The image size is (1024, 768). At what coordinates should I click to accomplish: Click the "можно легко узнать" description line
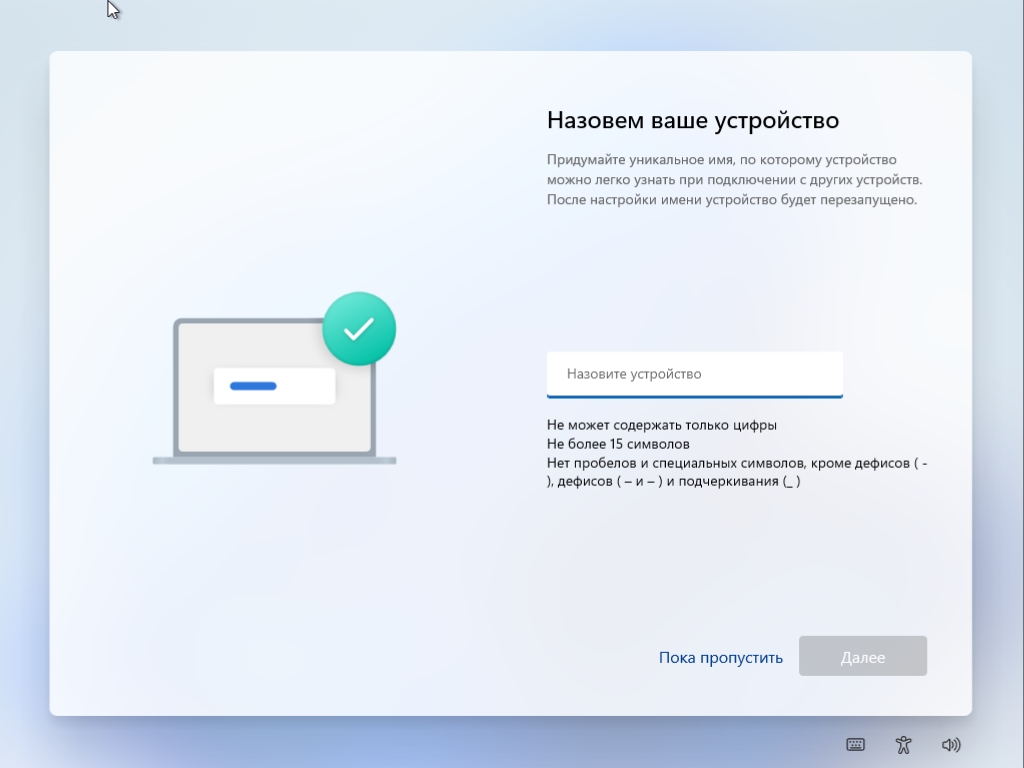click(x=735, y=179)
